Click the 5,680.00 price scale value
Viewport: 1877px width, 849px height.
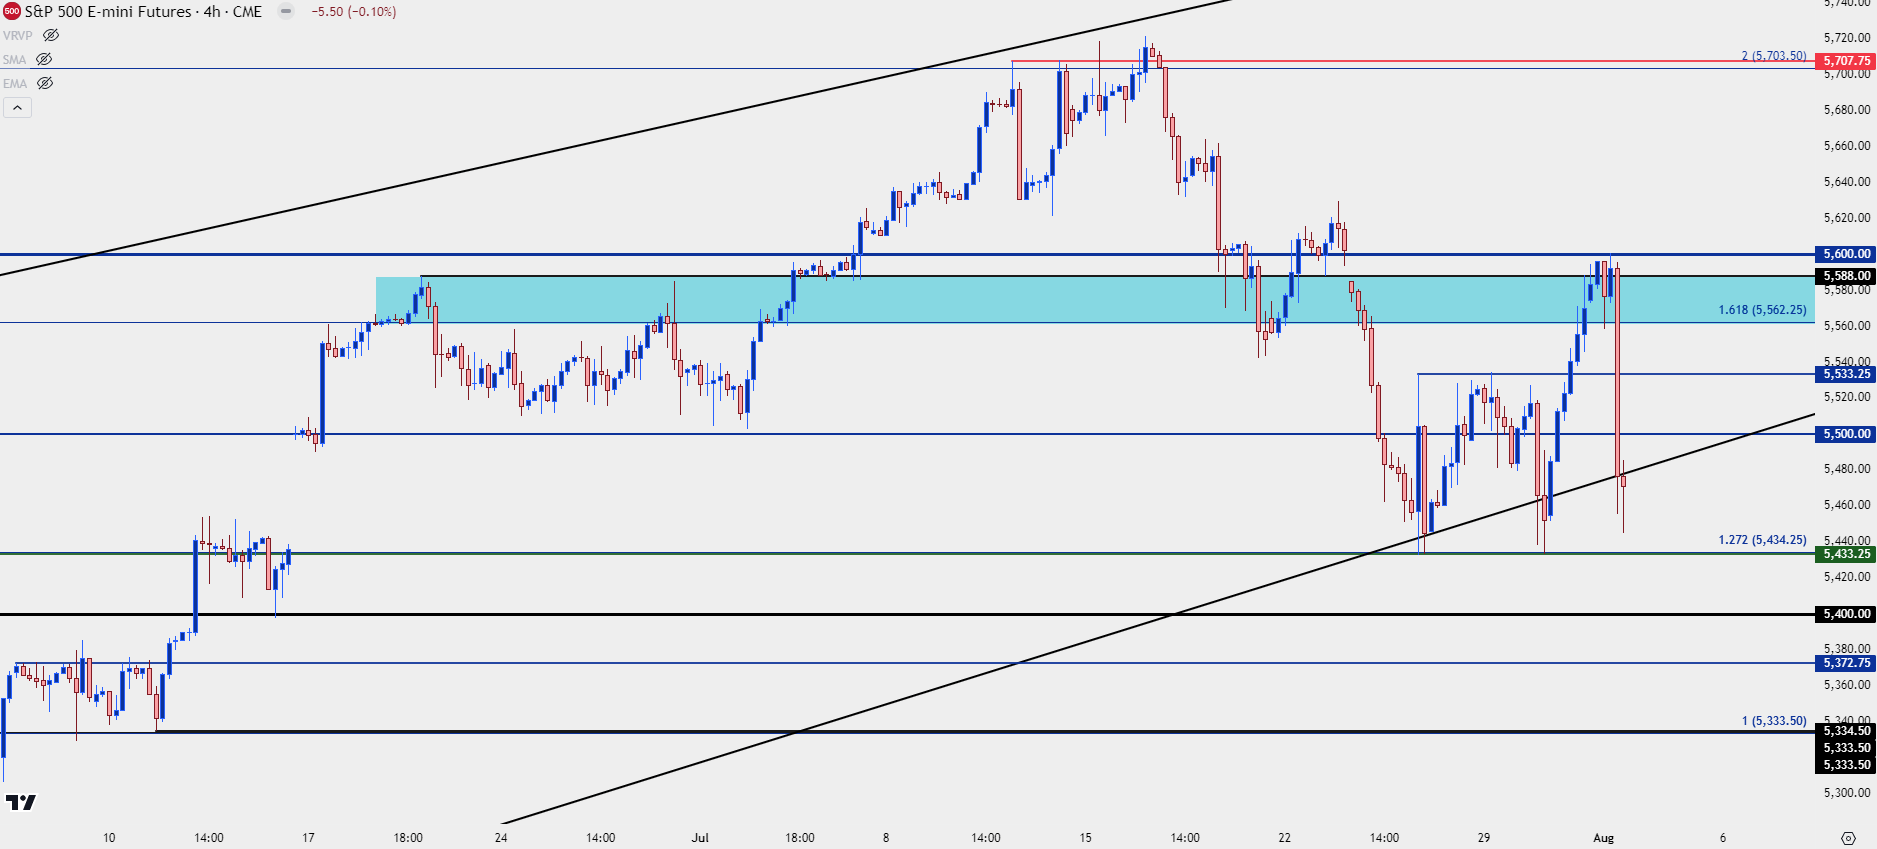click(1846, 110)
